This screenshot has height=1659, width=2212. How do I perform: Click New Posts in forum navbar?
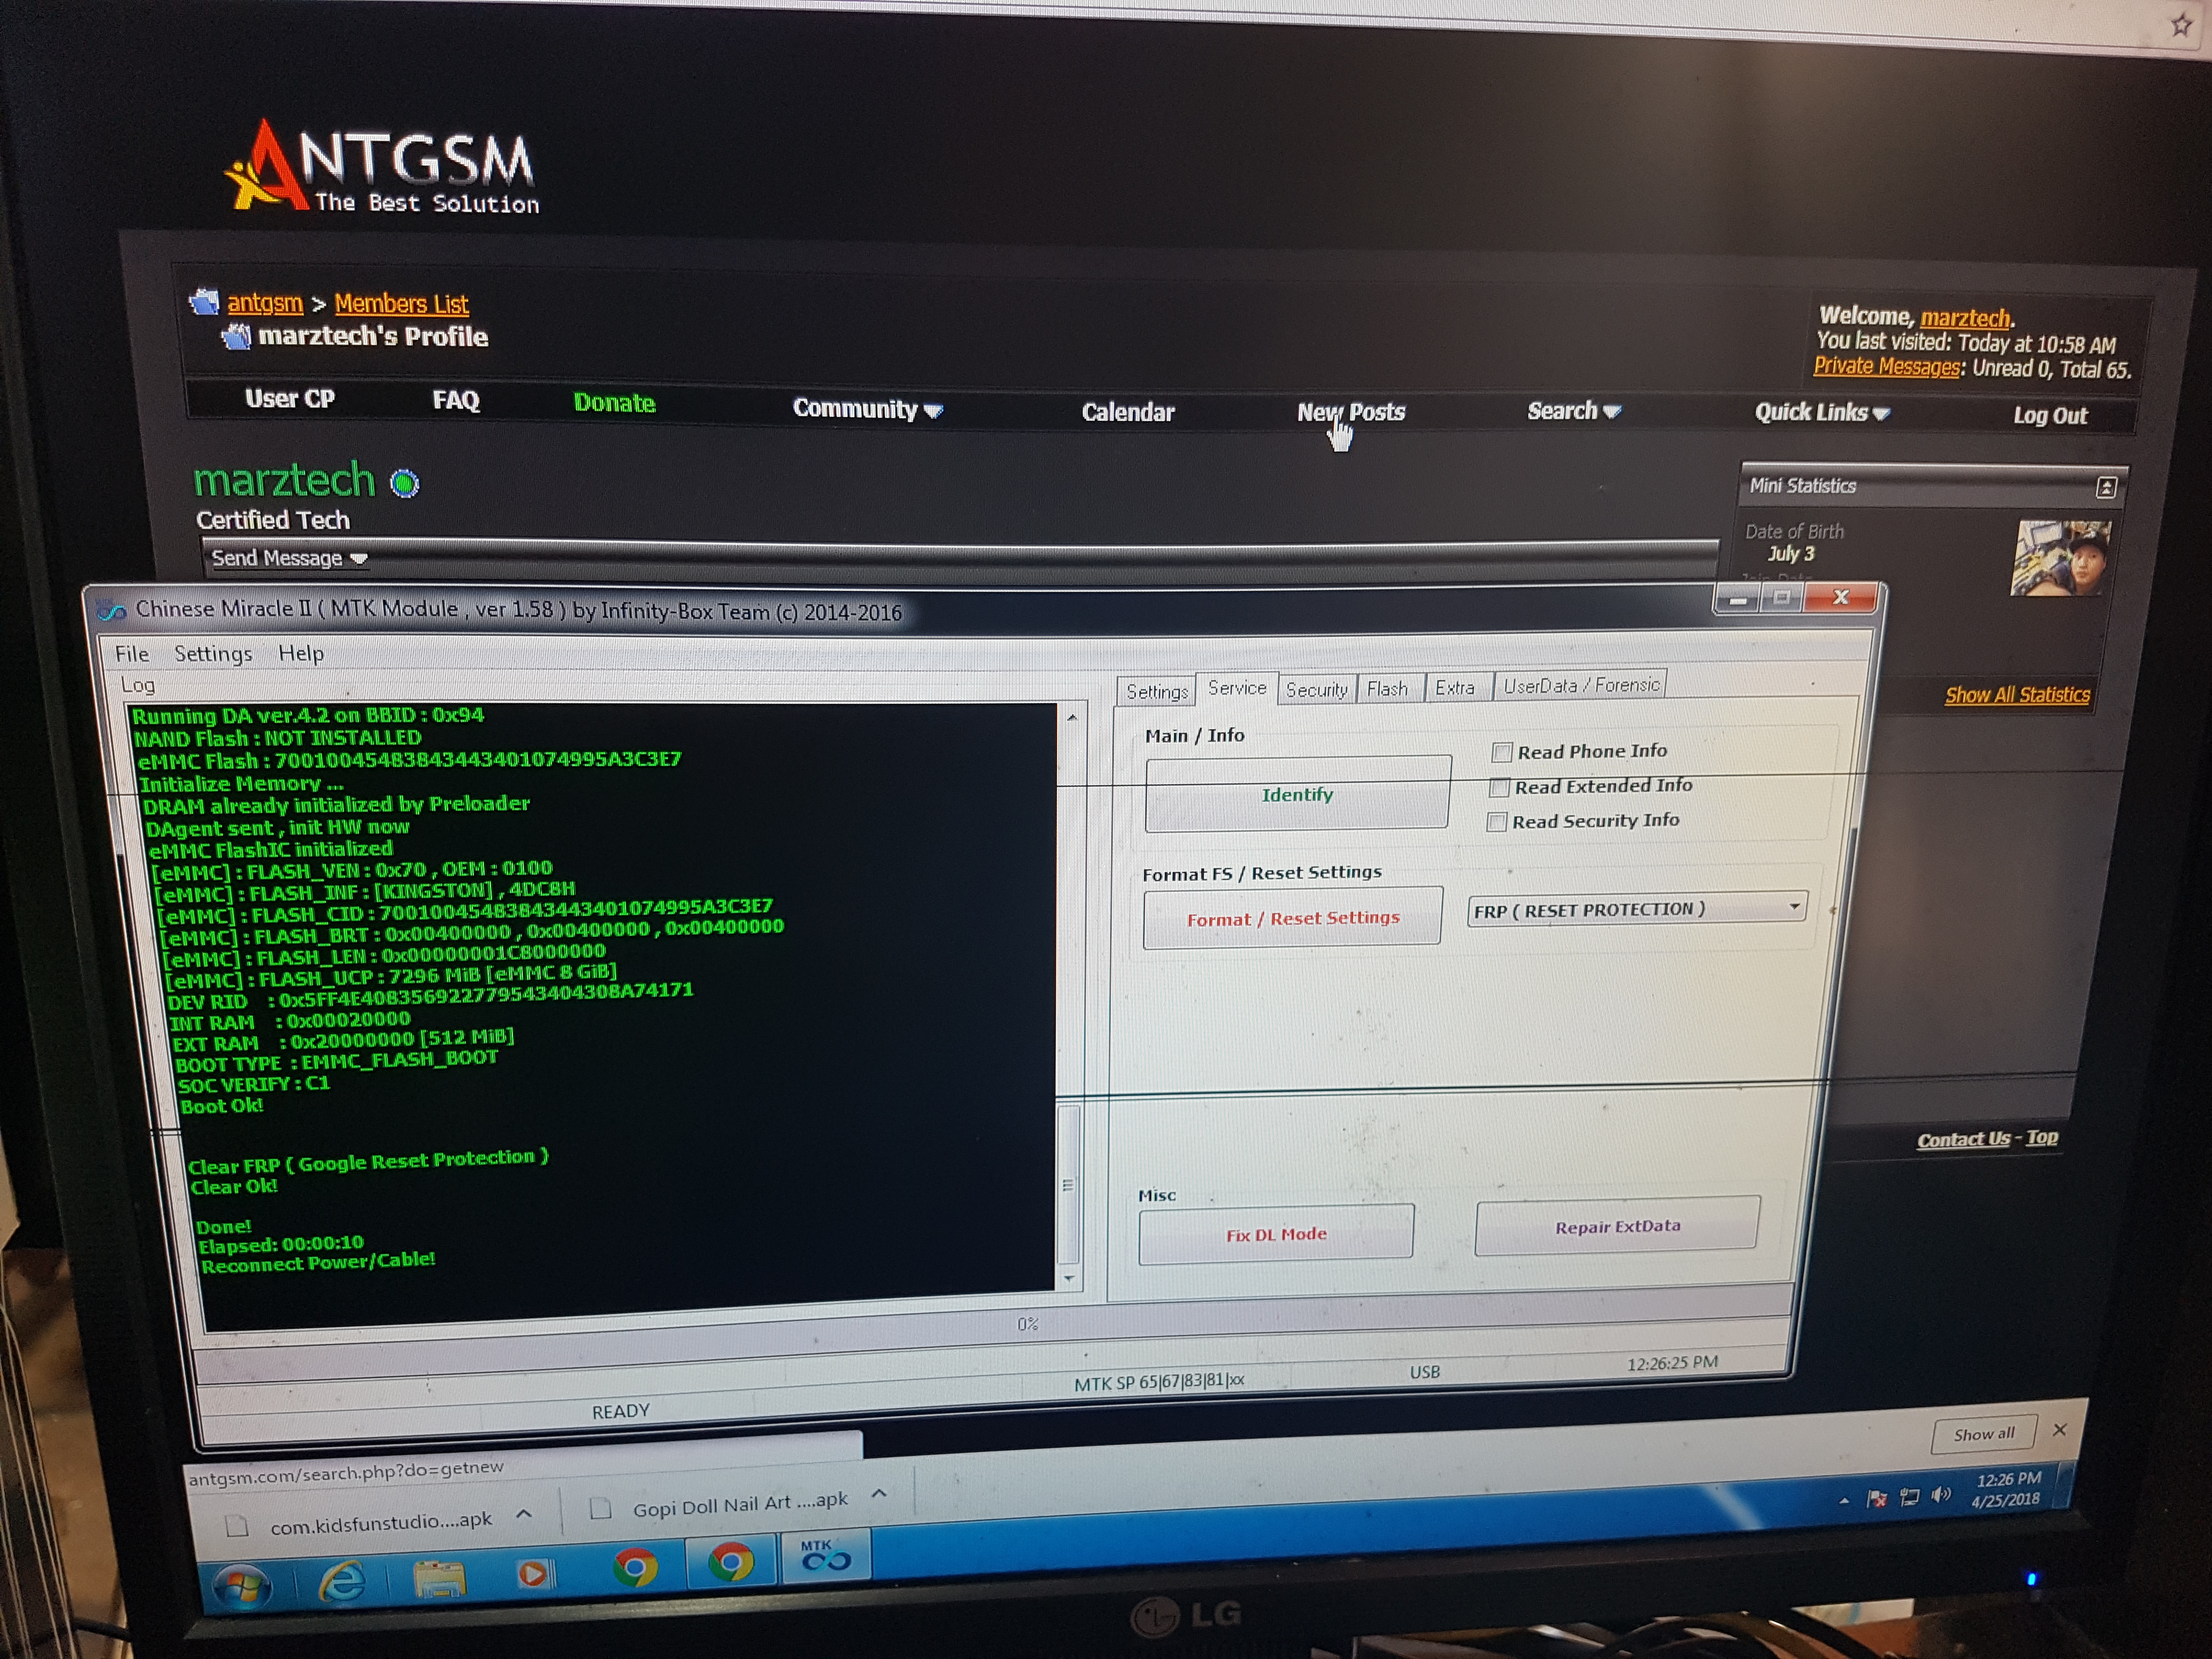[1351, 412]
